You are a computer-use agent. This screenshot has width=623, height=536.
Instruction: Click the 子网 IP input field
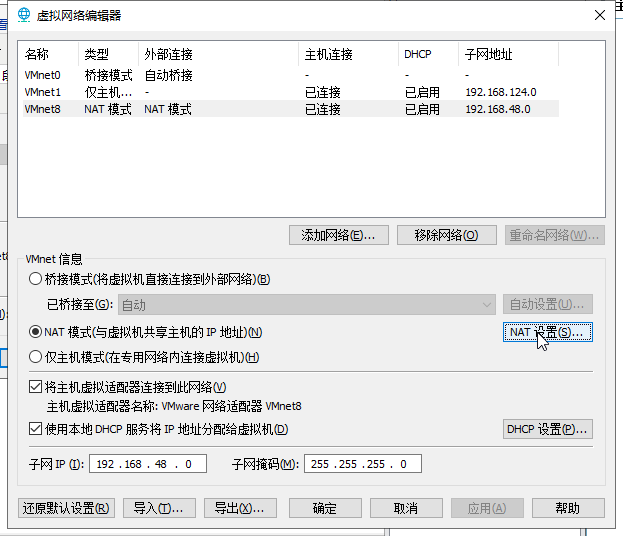[x=148, y=464]
